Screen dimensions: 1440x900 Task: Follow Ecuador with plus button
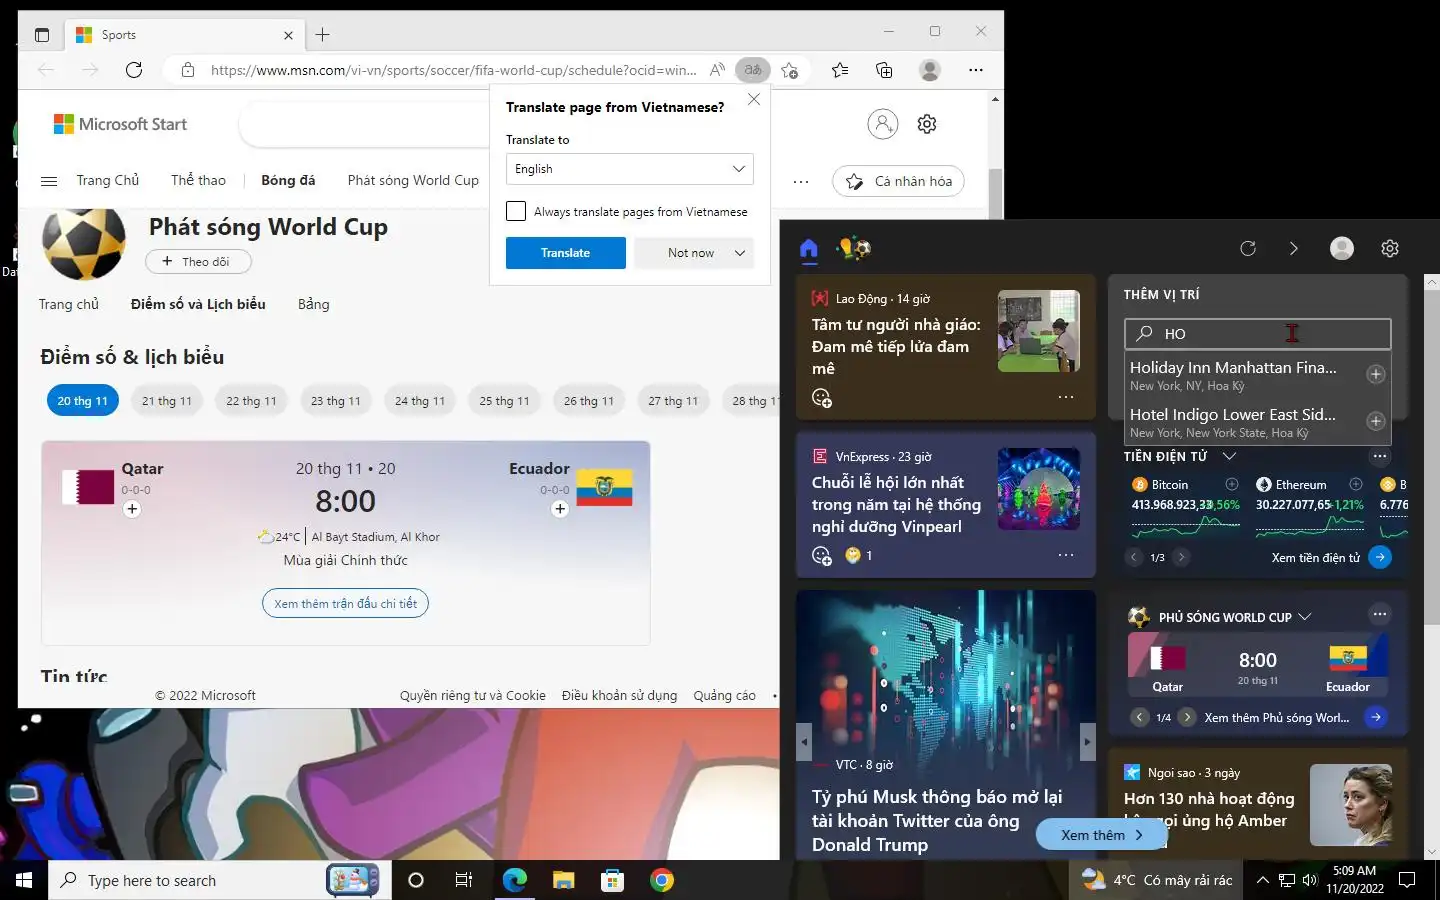coord(560,509)
